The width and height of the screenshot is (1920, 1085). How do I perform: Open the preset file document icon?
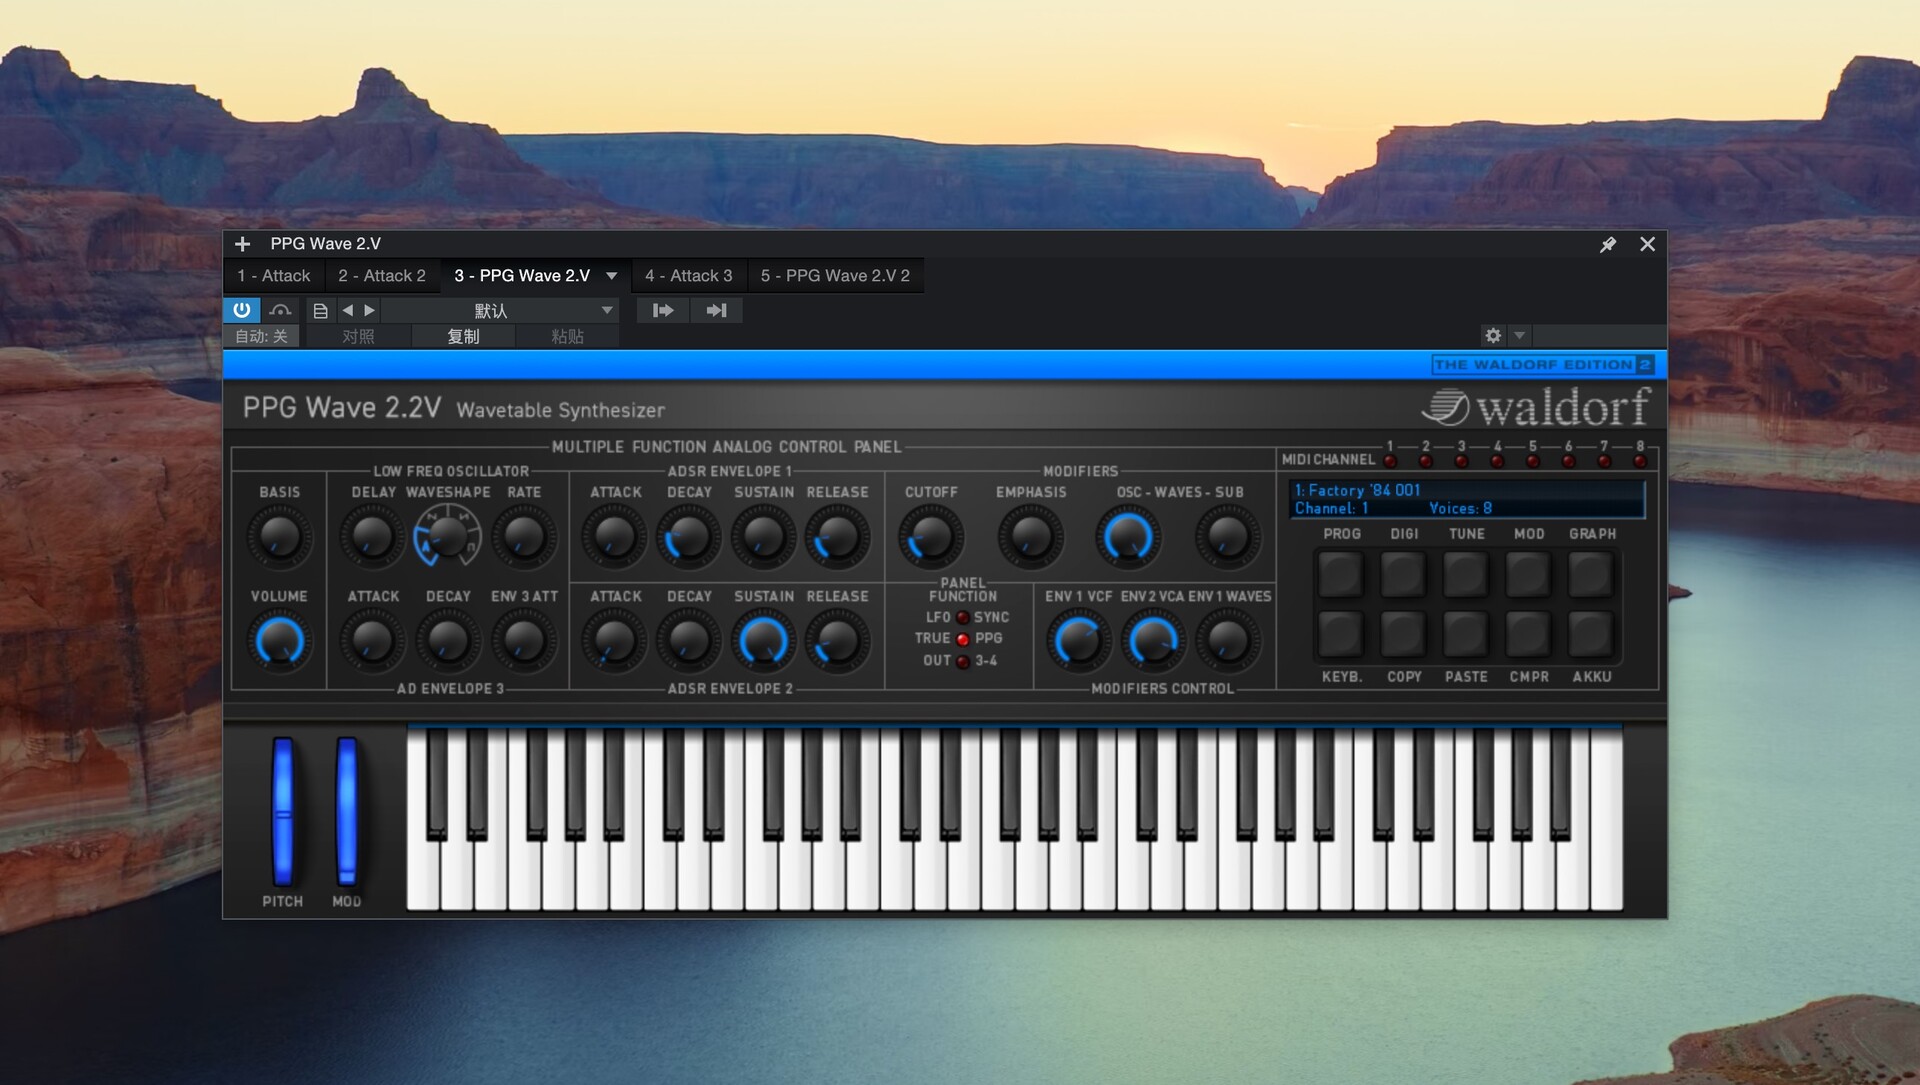click(x=320, y=311)
